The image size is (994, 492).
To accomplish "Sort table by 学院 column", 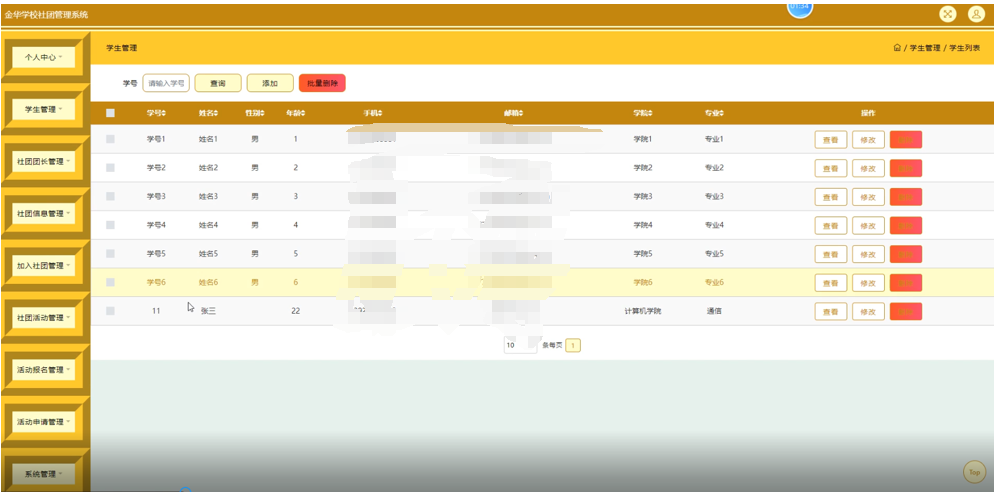I will (643, 113).
